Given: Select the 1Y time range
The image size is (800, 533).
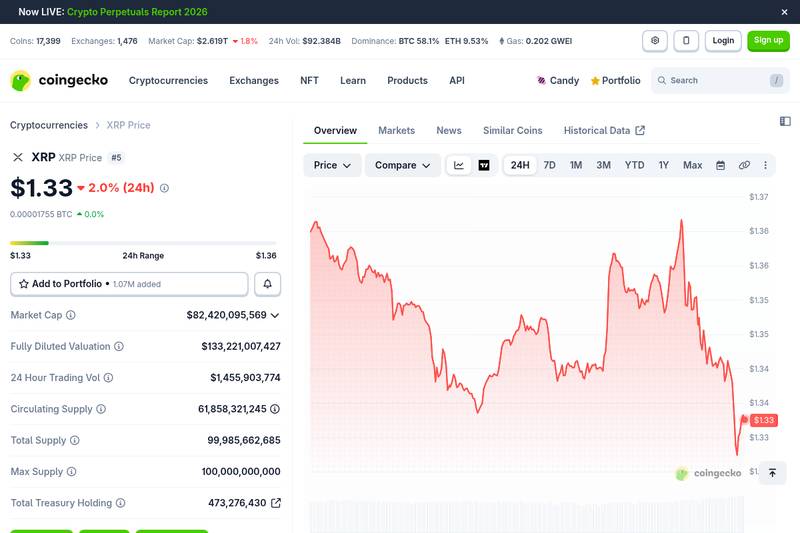Looking at the screenshot, I should [664, 165].
